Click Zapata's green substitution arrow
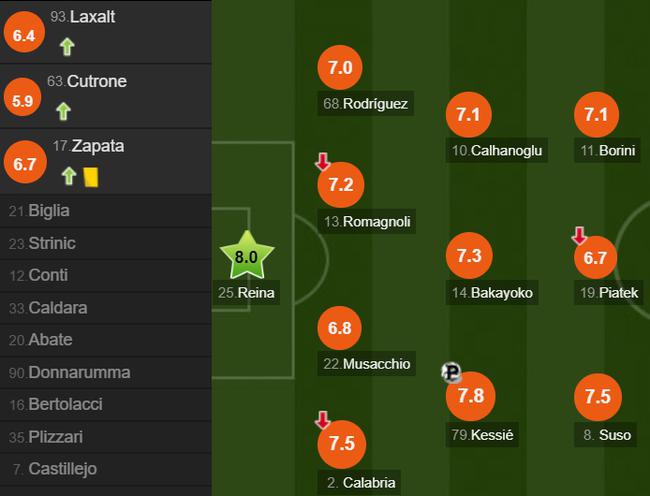 pos(69,177)
